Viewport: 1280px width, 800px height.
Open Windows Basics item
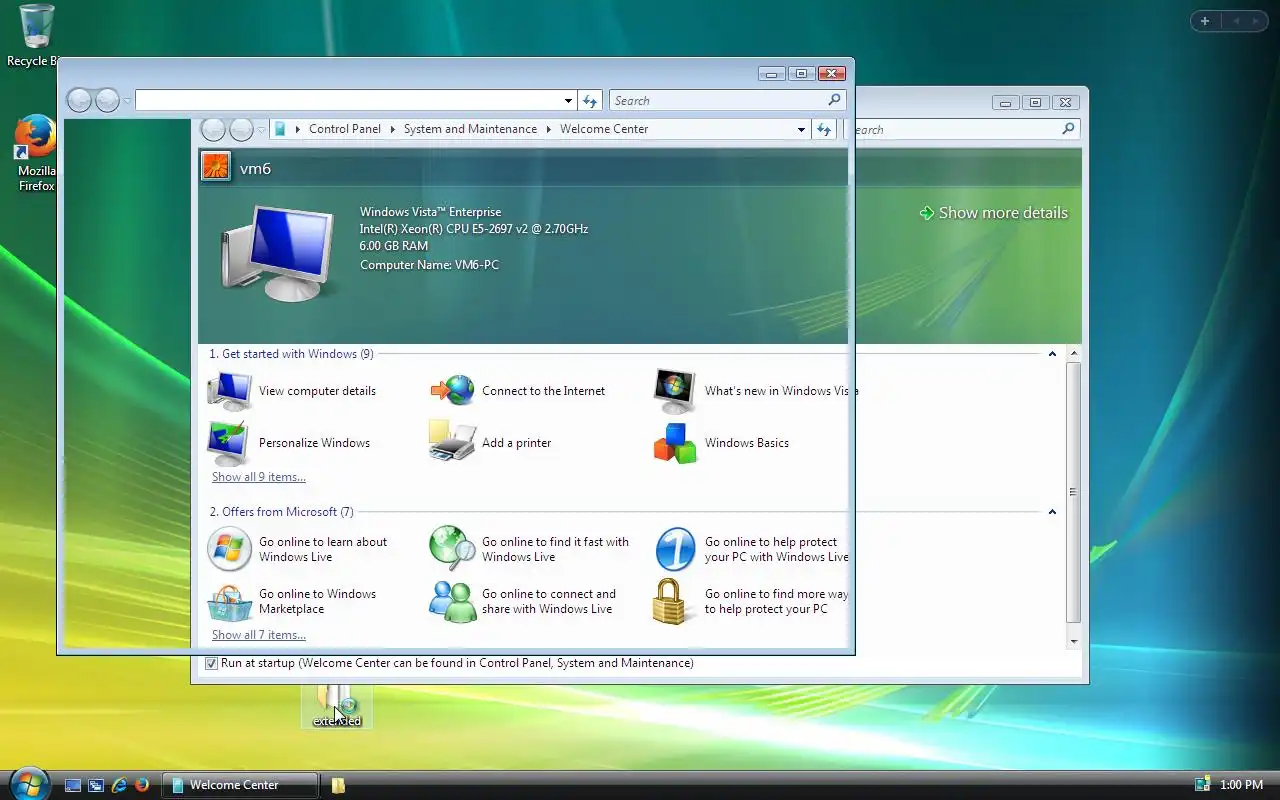coord(721,443)
